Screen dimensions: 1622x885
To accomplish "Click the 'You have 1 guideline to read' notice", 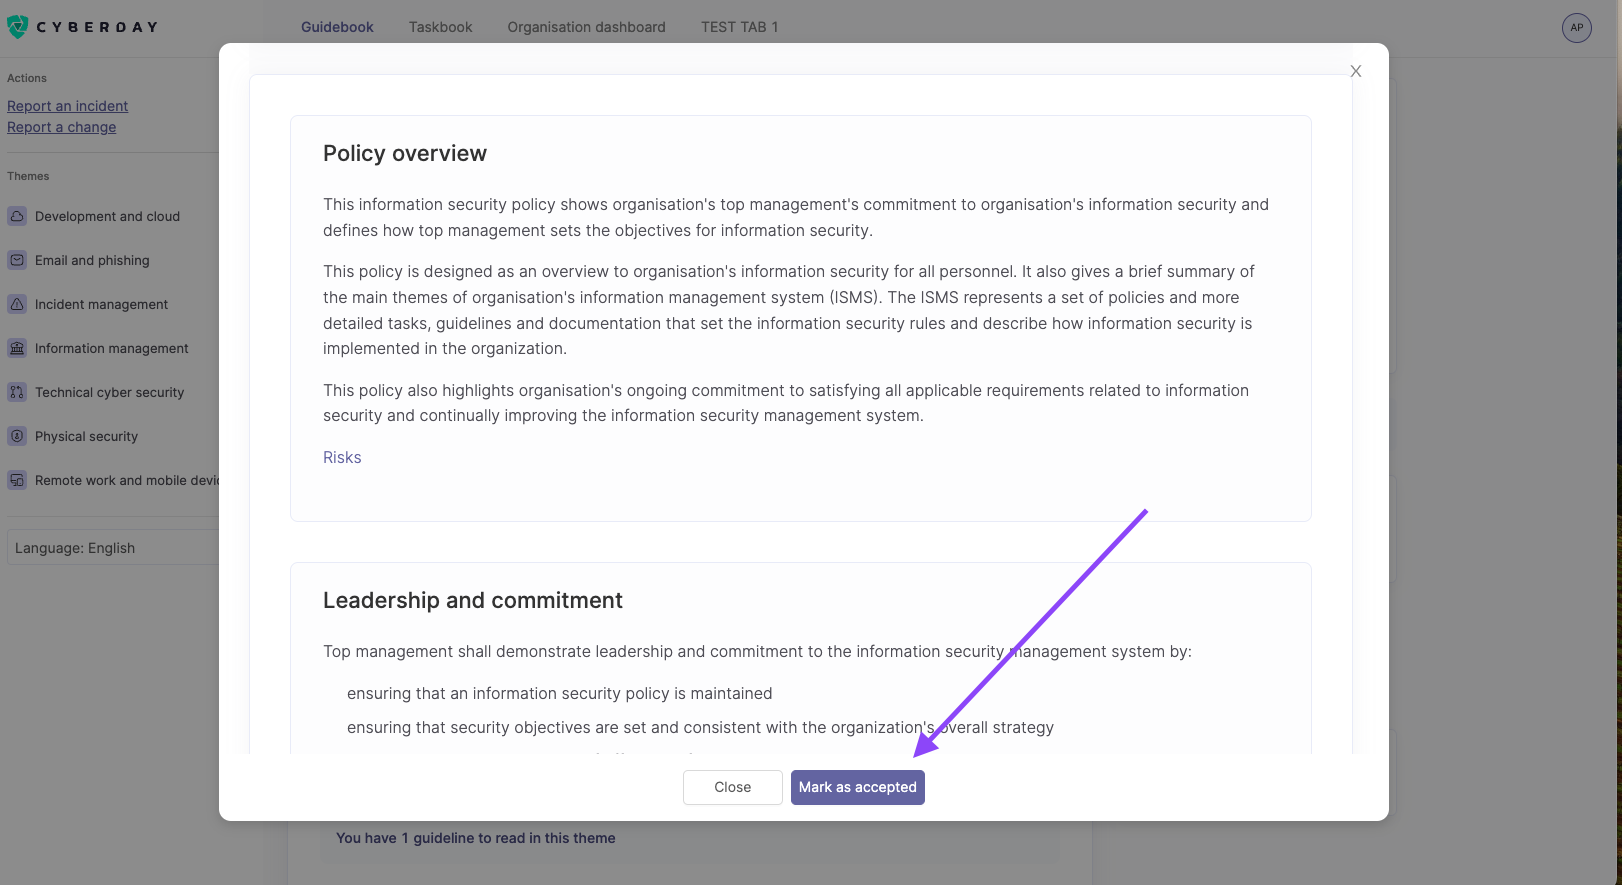I will 476,838.
